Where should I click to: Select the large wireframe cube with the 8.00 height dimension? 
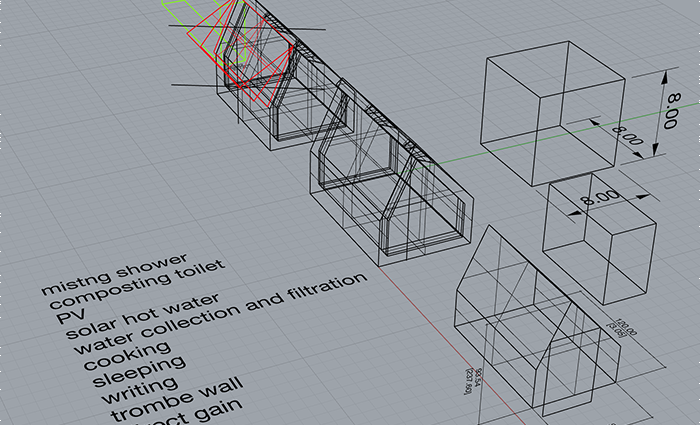tap(553, 113)
